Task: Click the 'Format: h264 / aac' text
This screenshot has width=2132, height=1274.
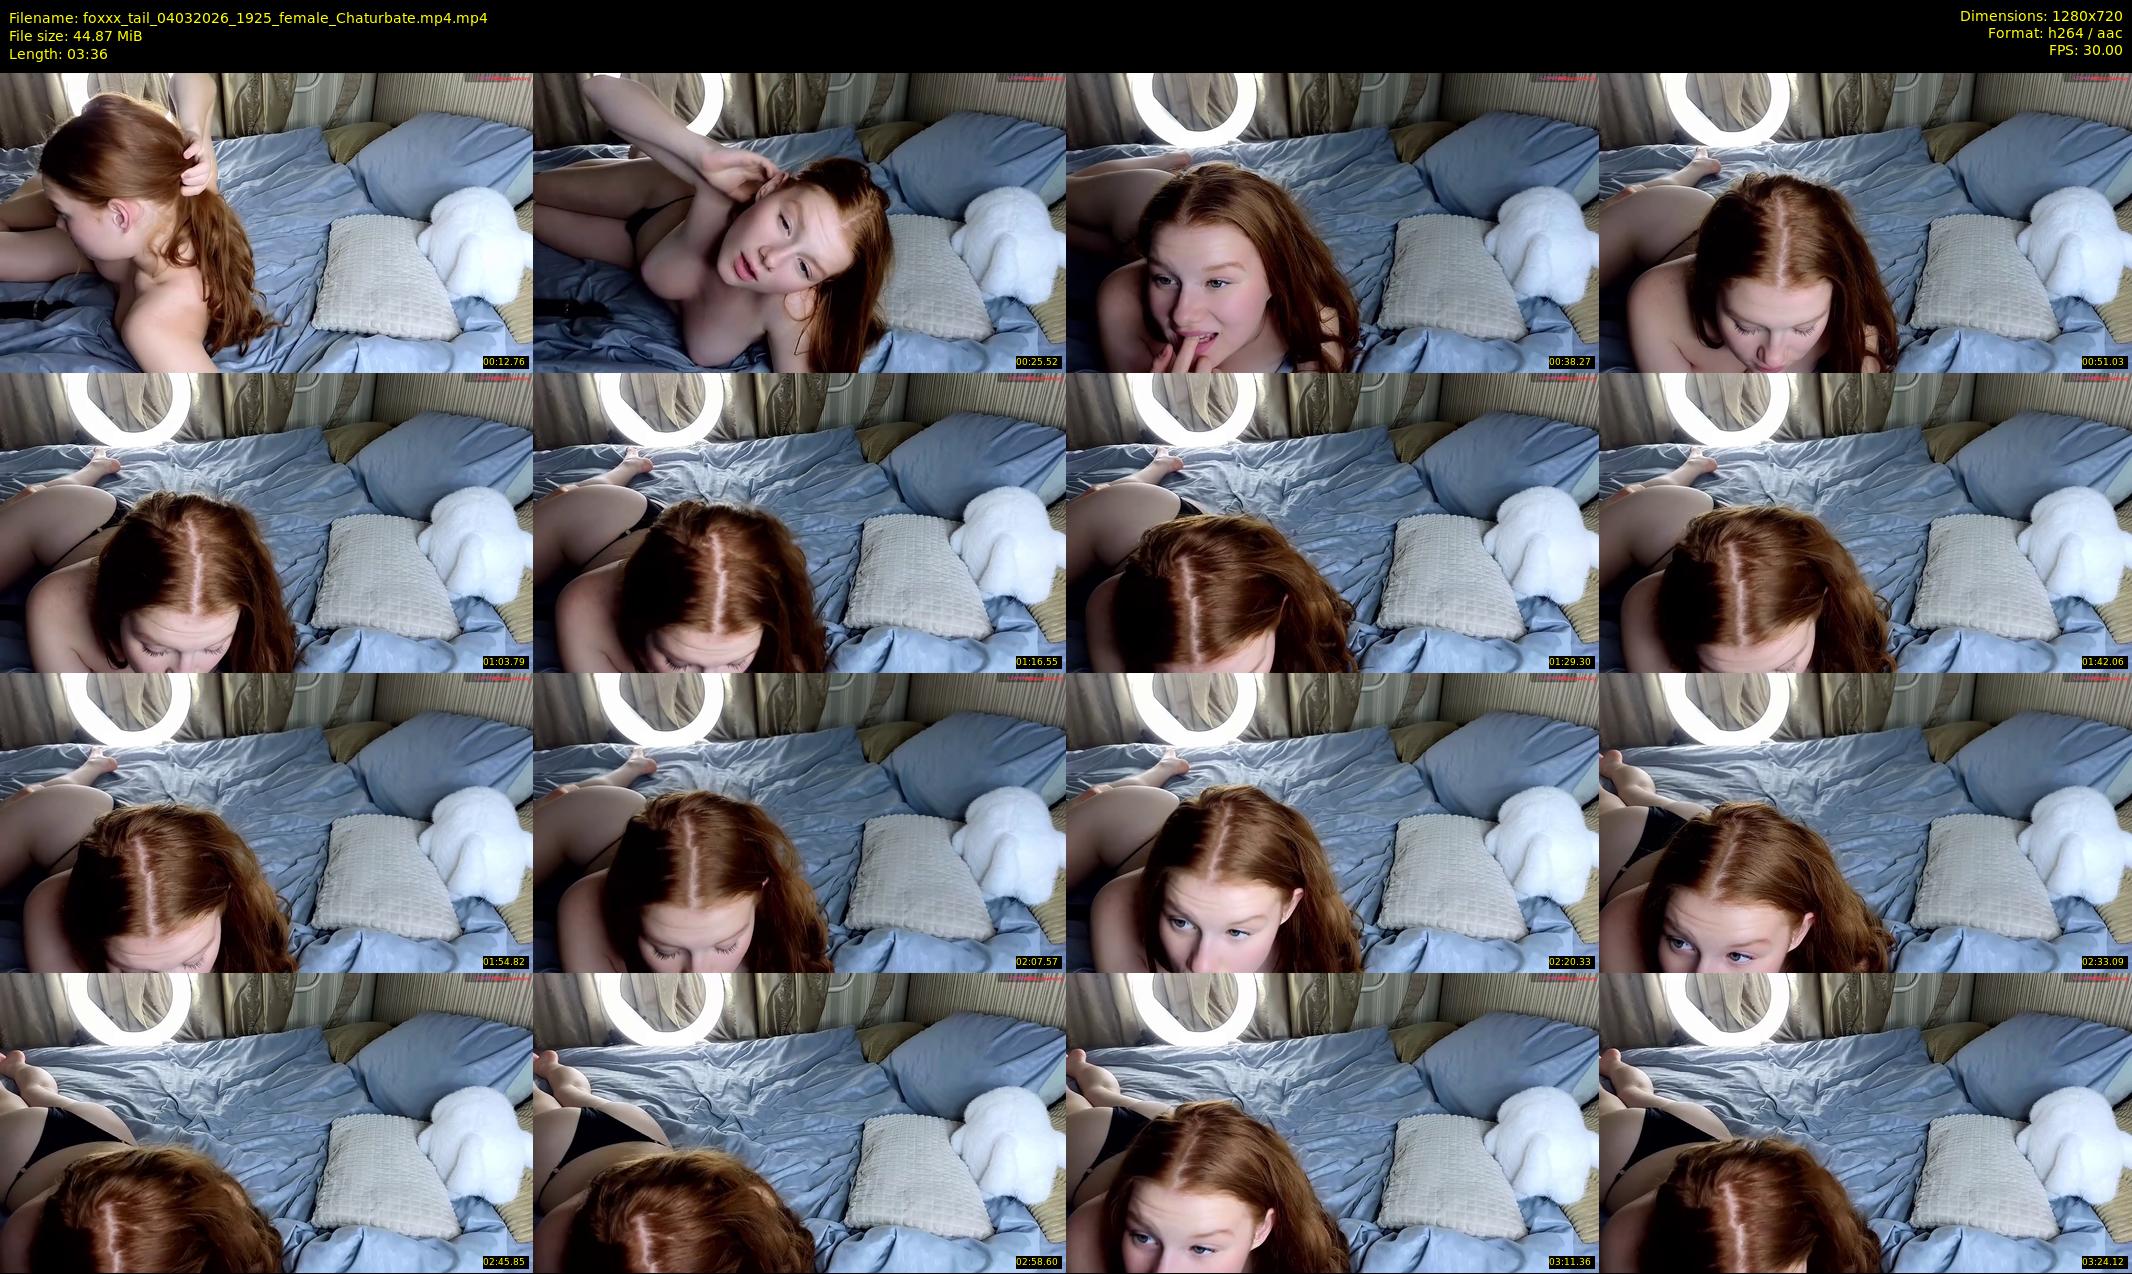Action: point(2055,33)
